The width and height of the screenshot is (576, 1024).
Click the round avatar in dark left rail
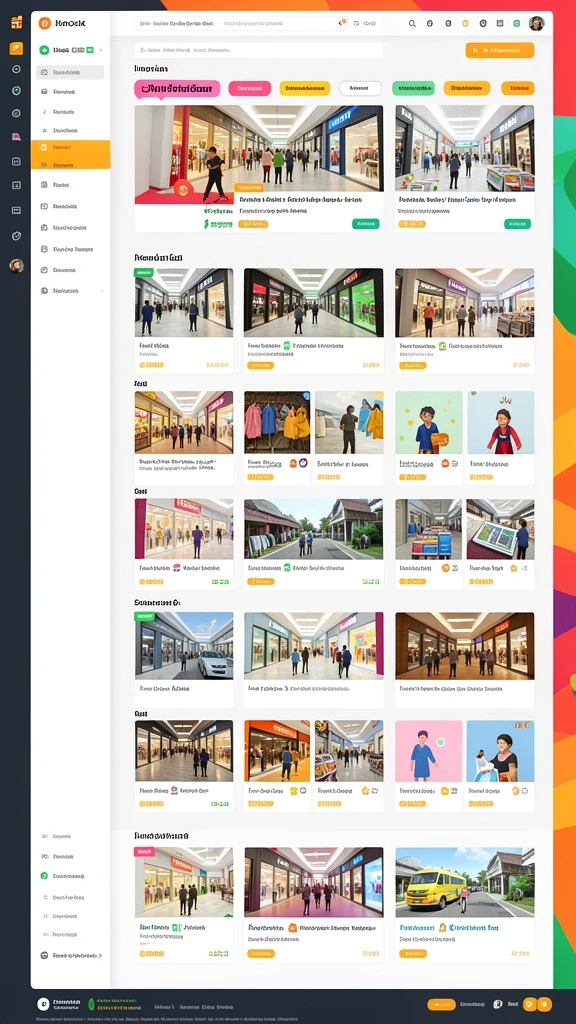(16, 266)
